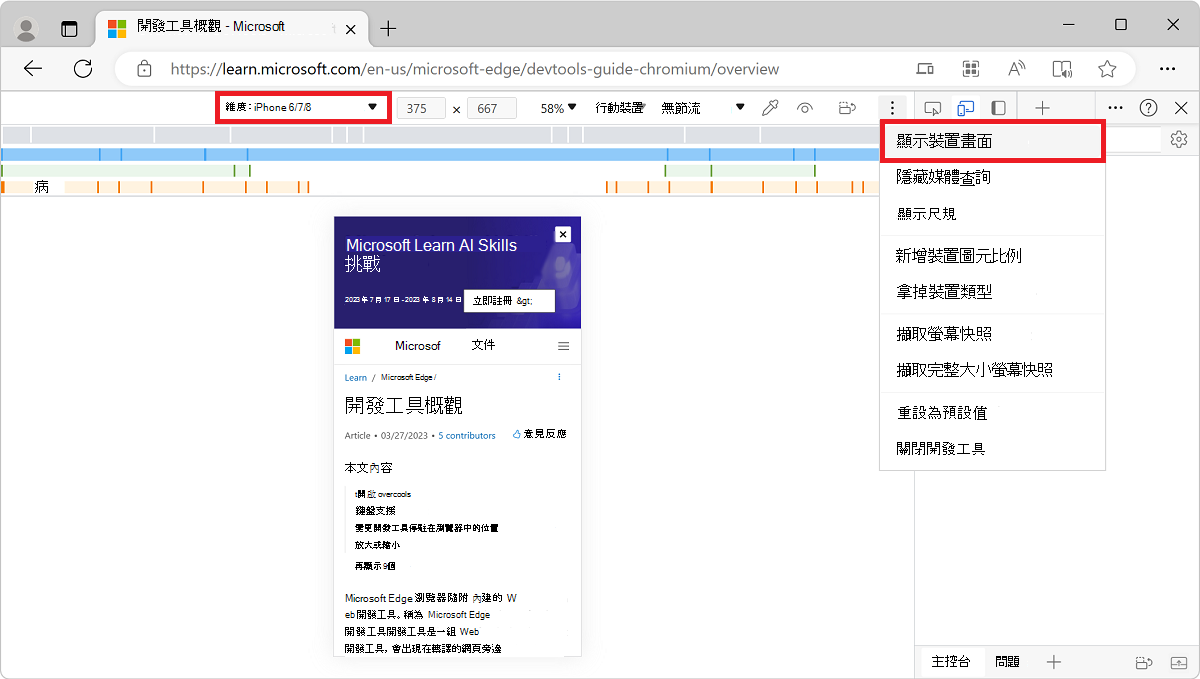
Task: Open the 文件 docs link
Action: (x=483, y=345)
